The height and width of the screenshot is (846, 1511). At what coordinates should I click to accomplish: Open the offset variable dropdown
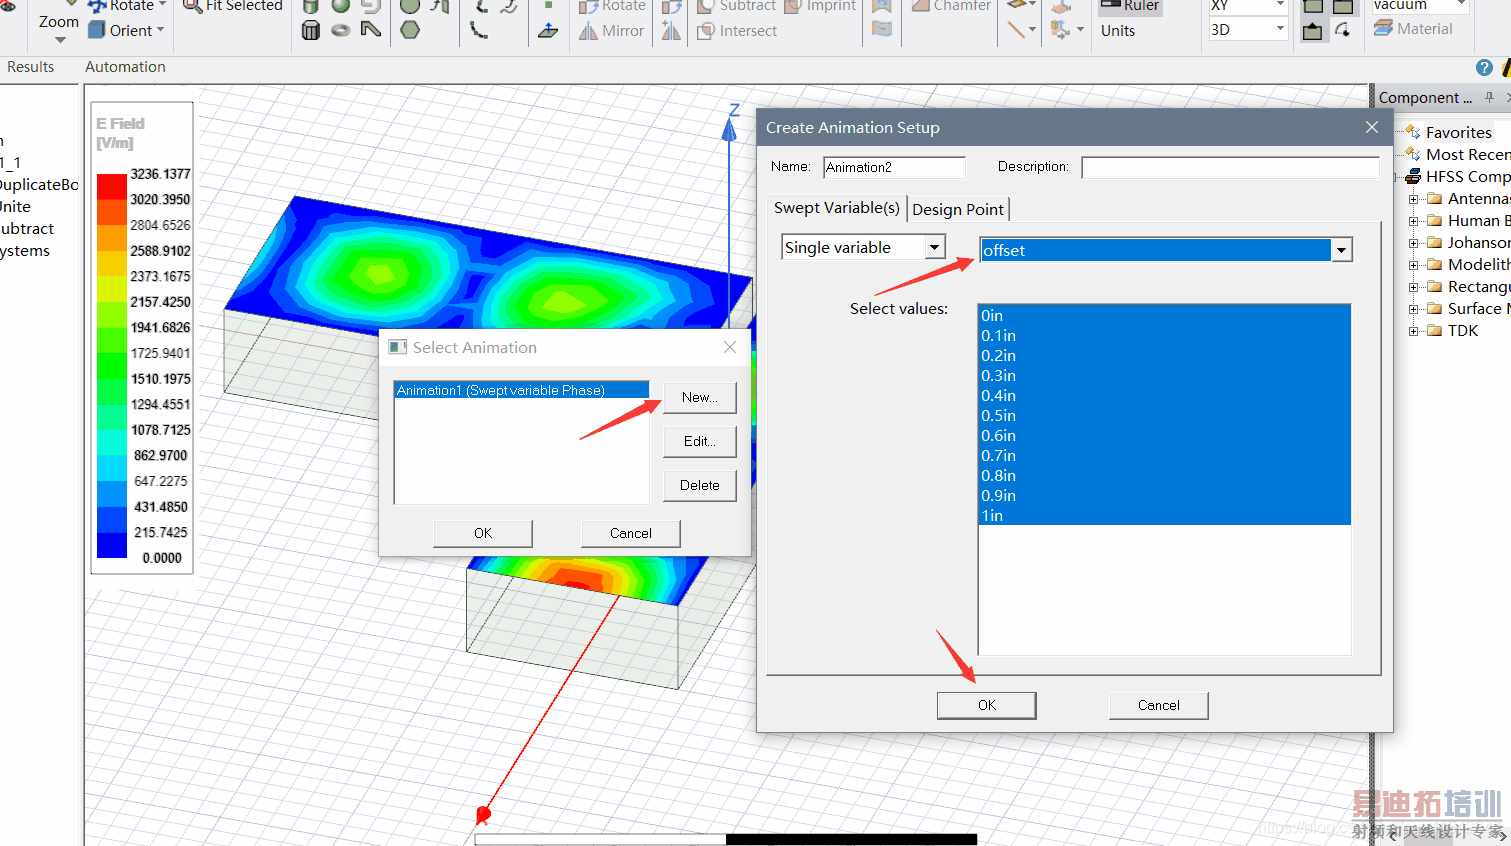coord(1341,250)
